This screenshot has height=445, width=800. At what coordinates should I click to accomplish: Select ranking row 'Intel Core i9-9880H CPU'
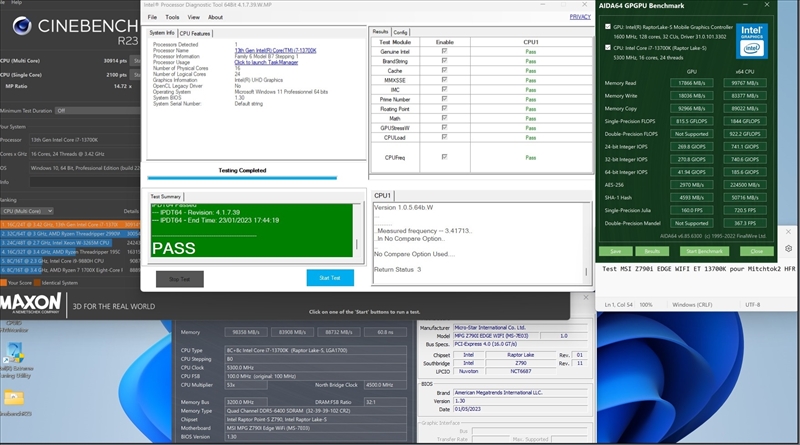tap(70, 261)
